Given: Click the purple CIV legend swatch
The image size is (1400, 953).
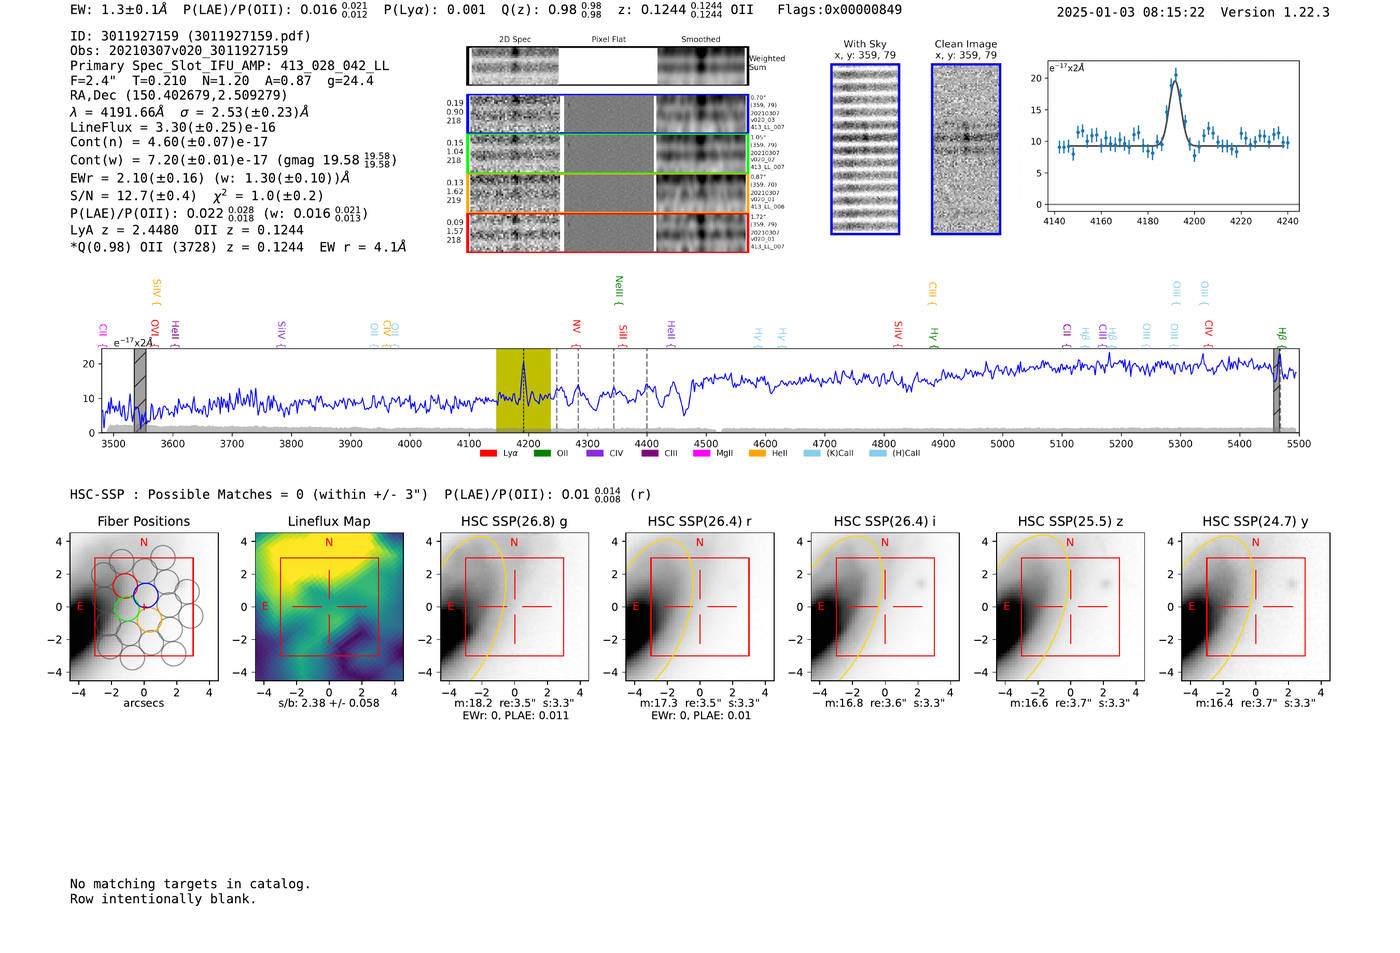Looking at the screenshot, I should pyautogui.click(x=595, y=453).
